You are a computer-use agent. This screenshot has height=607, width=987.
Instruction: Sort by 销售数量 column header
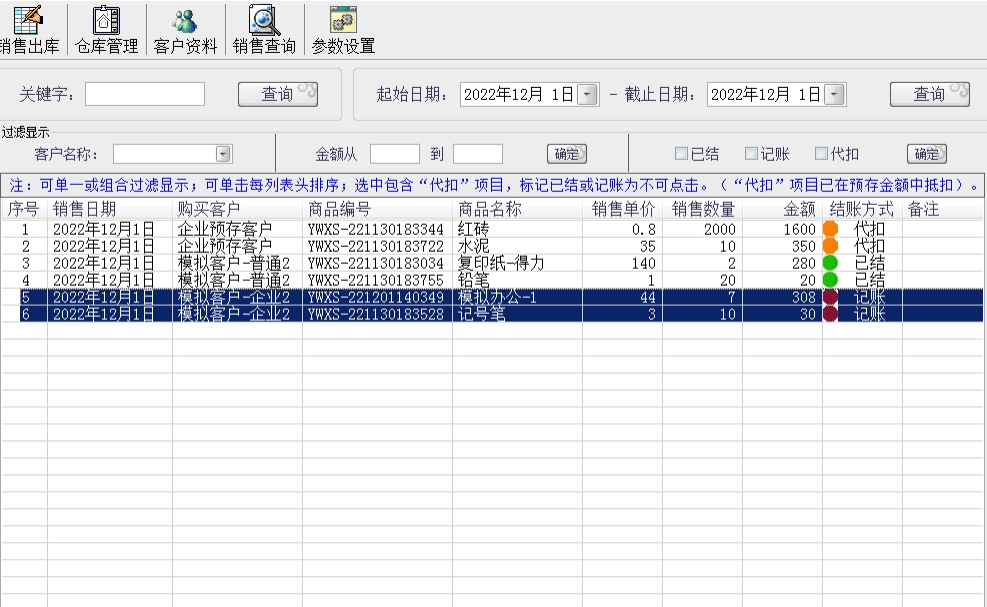[702, 208]
